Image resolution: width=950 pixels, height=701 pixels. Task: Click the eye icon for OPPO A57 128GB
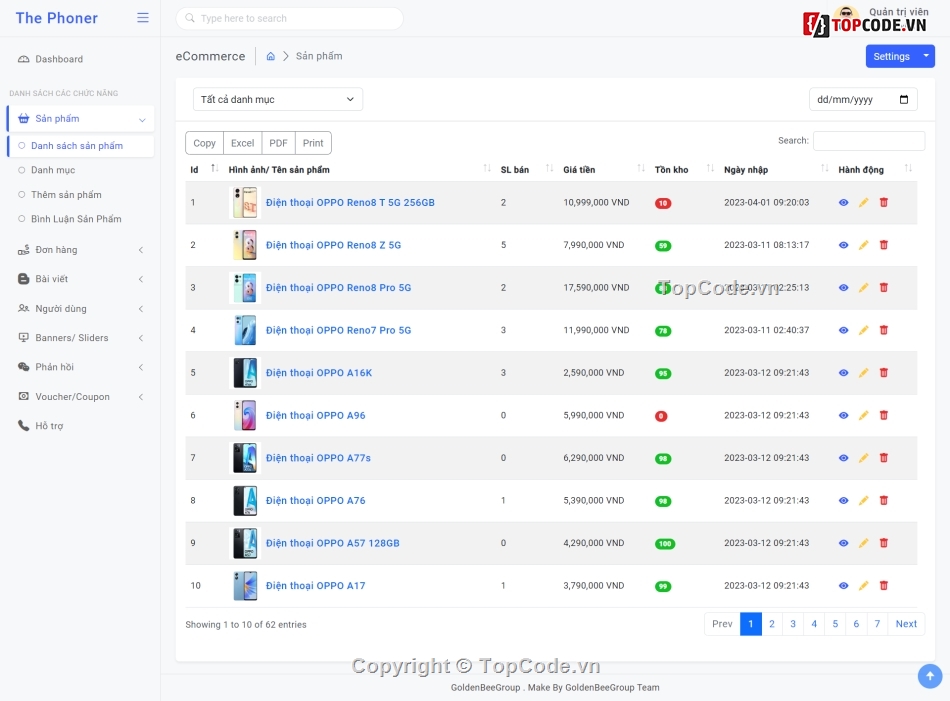point(843,543)
